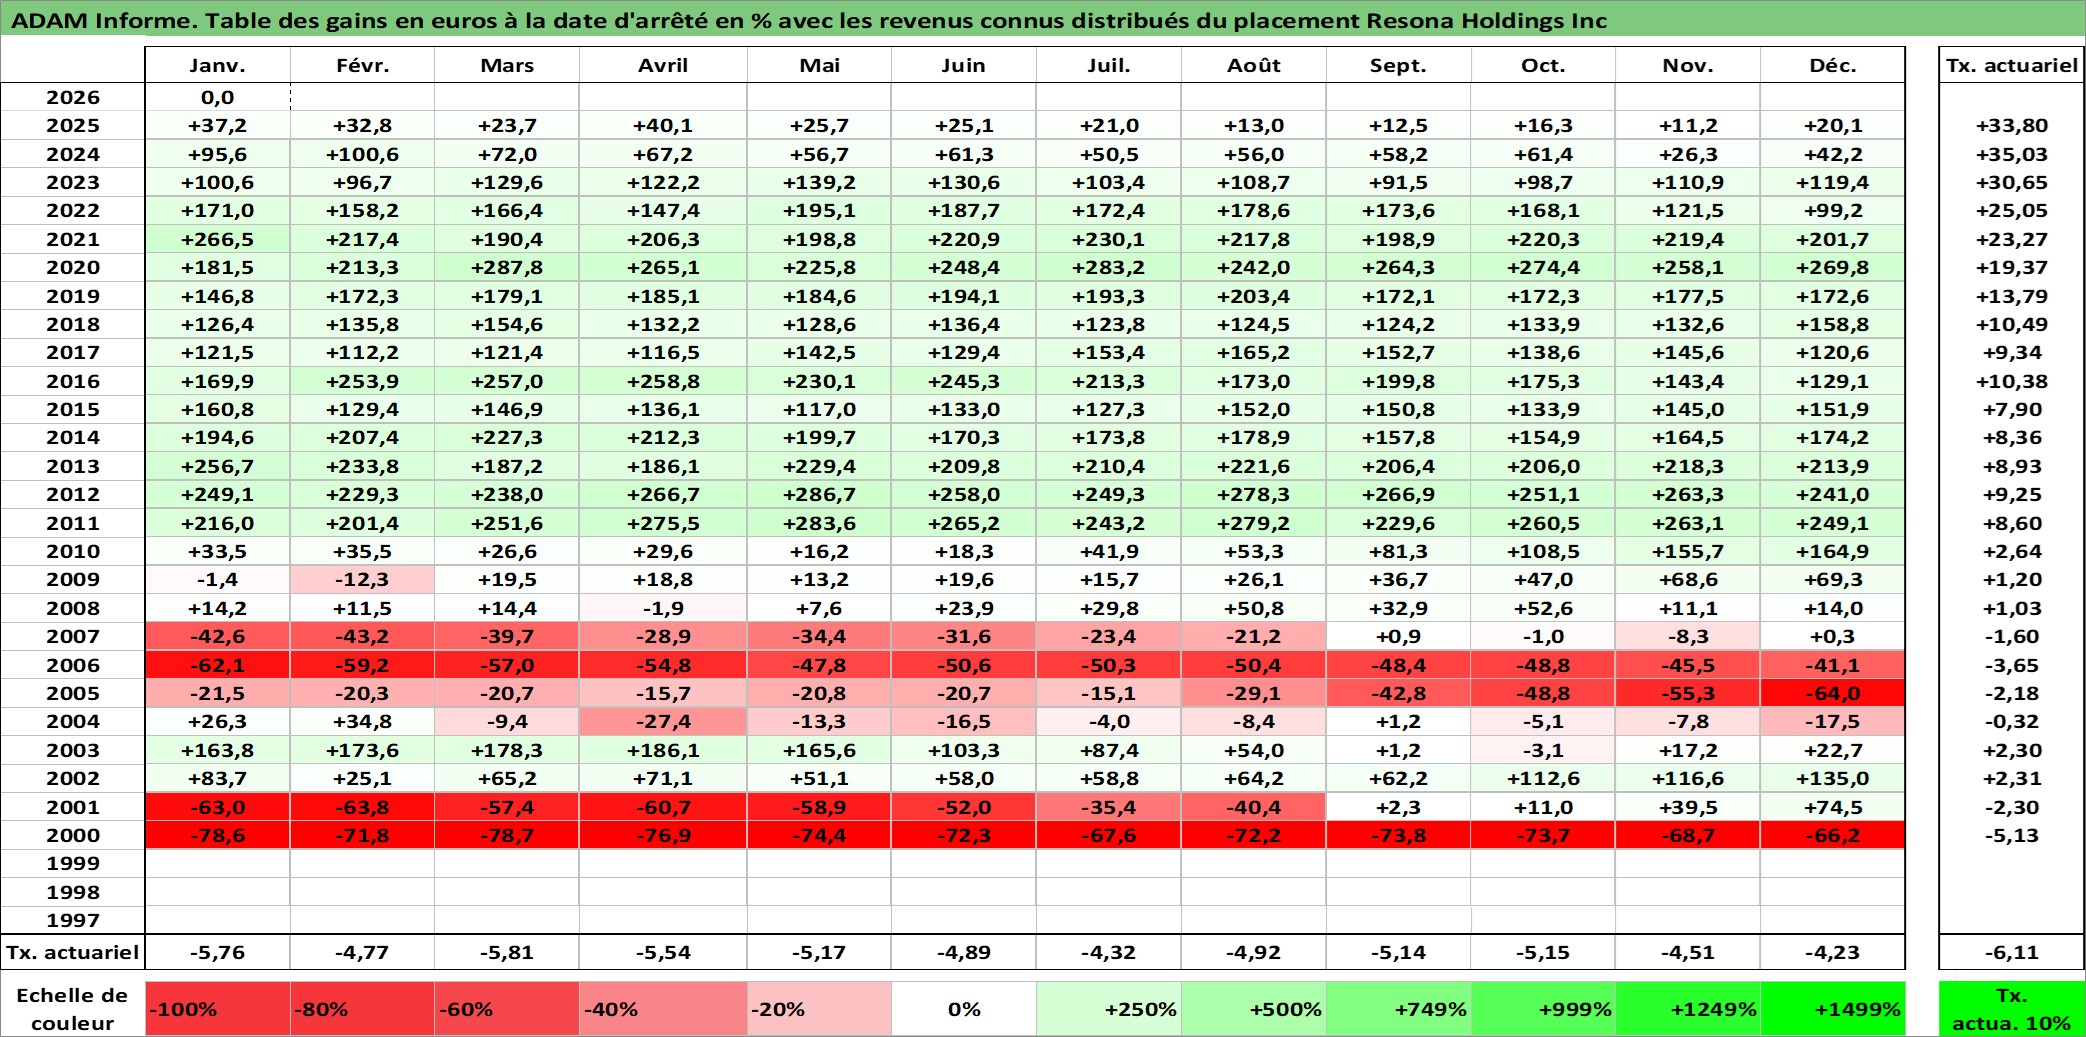Click the 2008 April value -1,9
Screen dimensions: 2086x1037
click(663, 608)
